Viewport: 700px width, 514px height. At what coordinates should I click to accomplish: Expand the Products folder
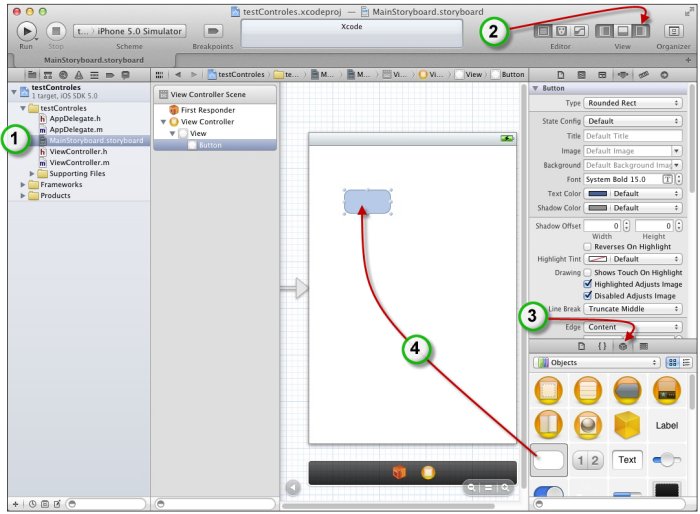(23, 195)
